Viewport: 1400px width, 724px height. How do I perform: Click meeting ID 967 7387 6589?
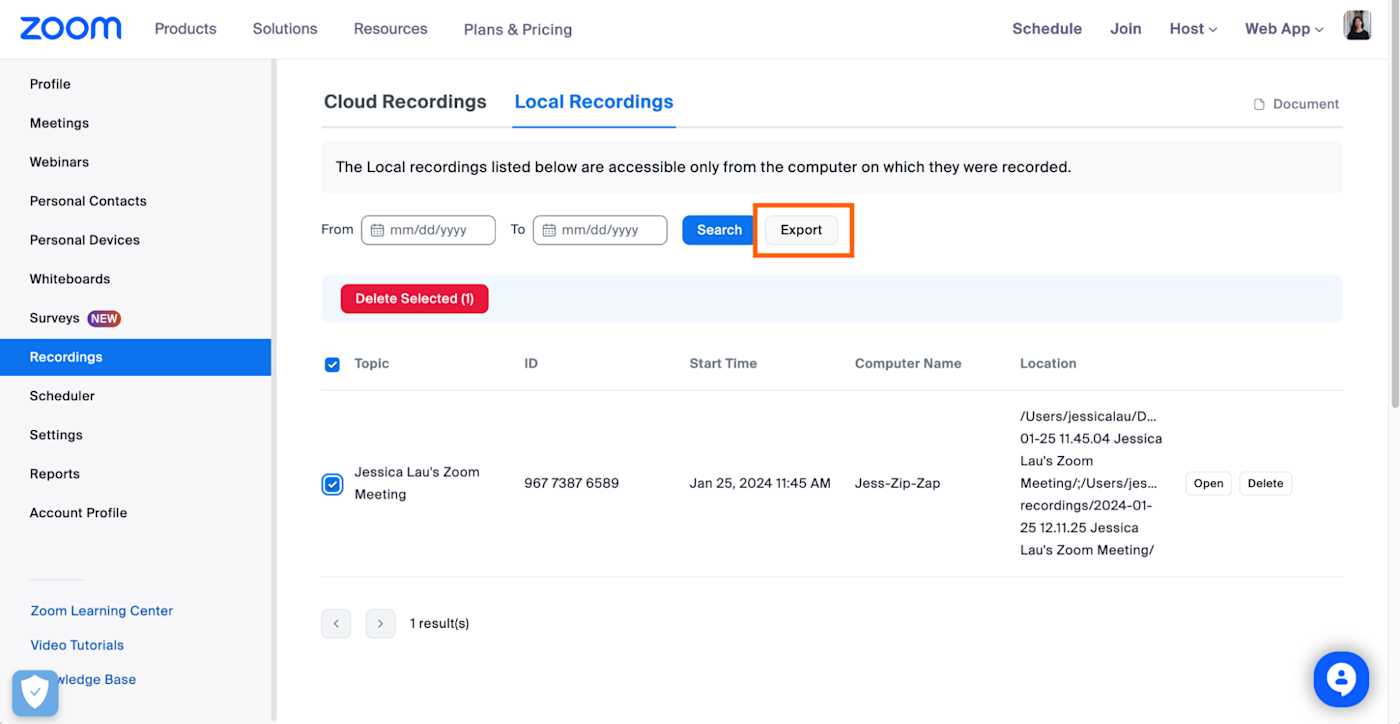click(571, 483)
